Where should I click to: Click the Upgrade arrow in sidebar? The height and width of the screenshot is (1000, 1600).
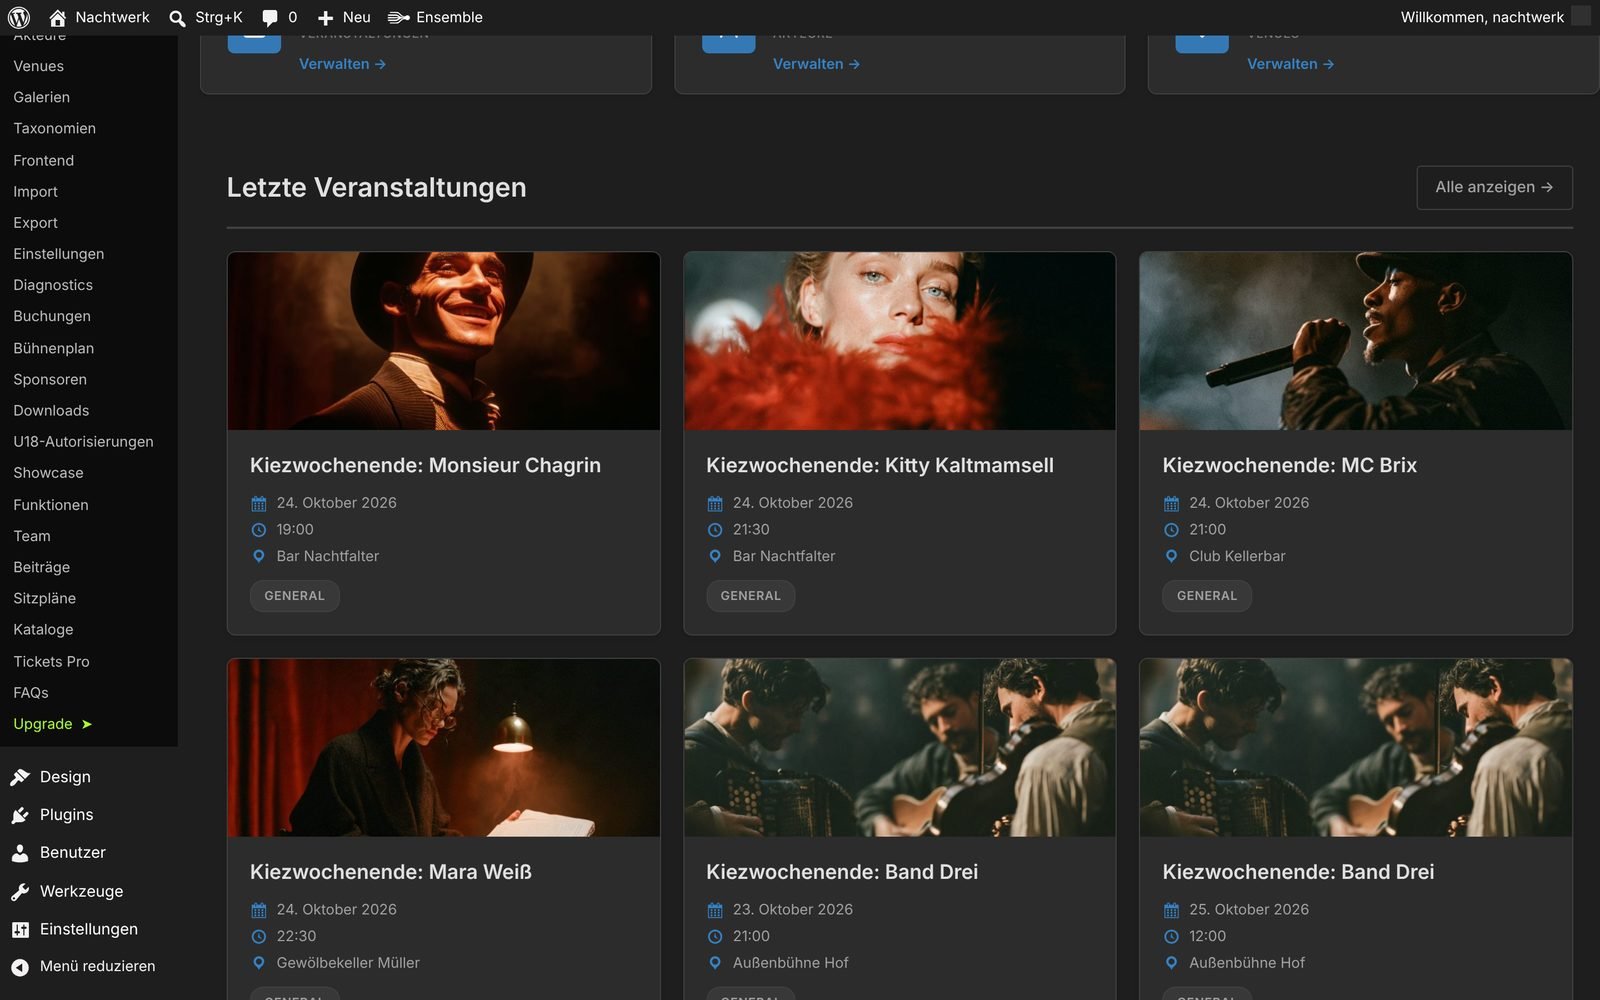tap(87, 724)
